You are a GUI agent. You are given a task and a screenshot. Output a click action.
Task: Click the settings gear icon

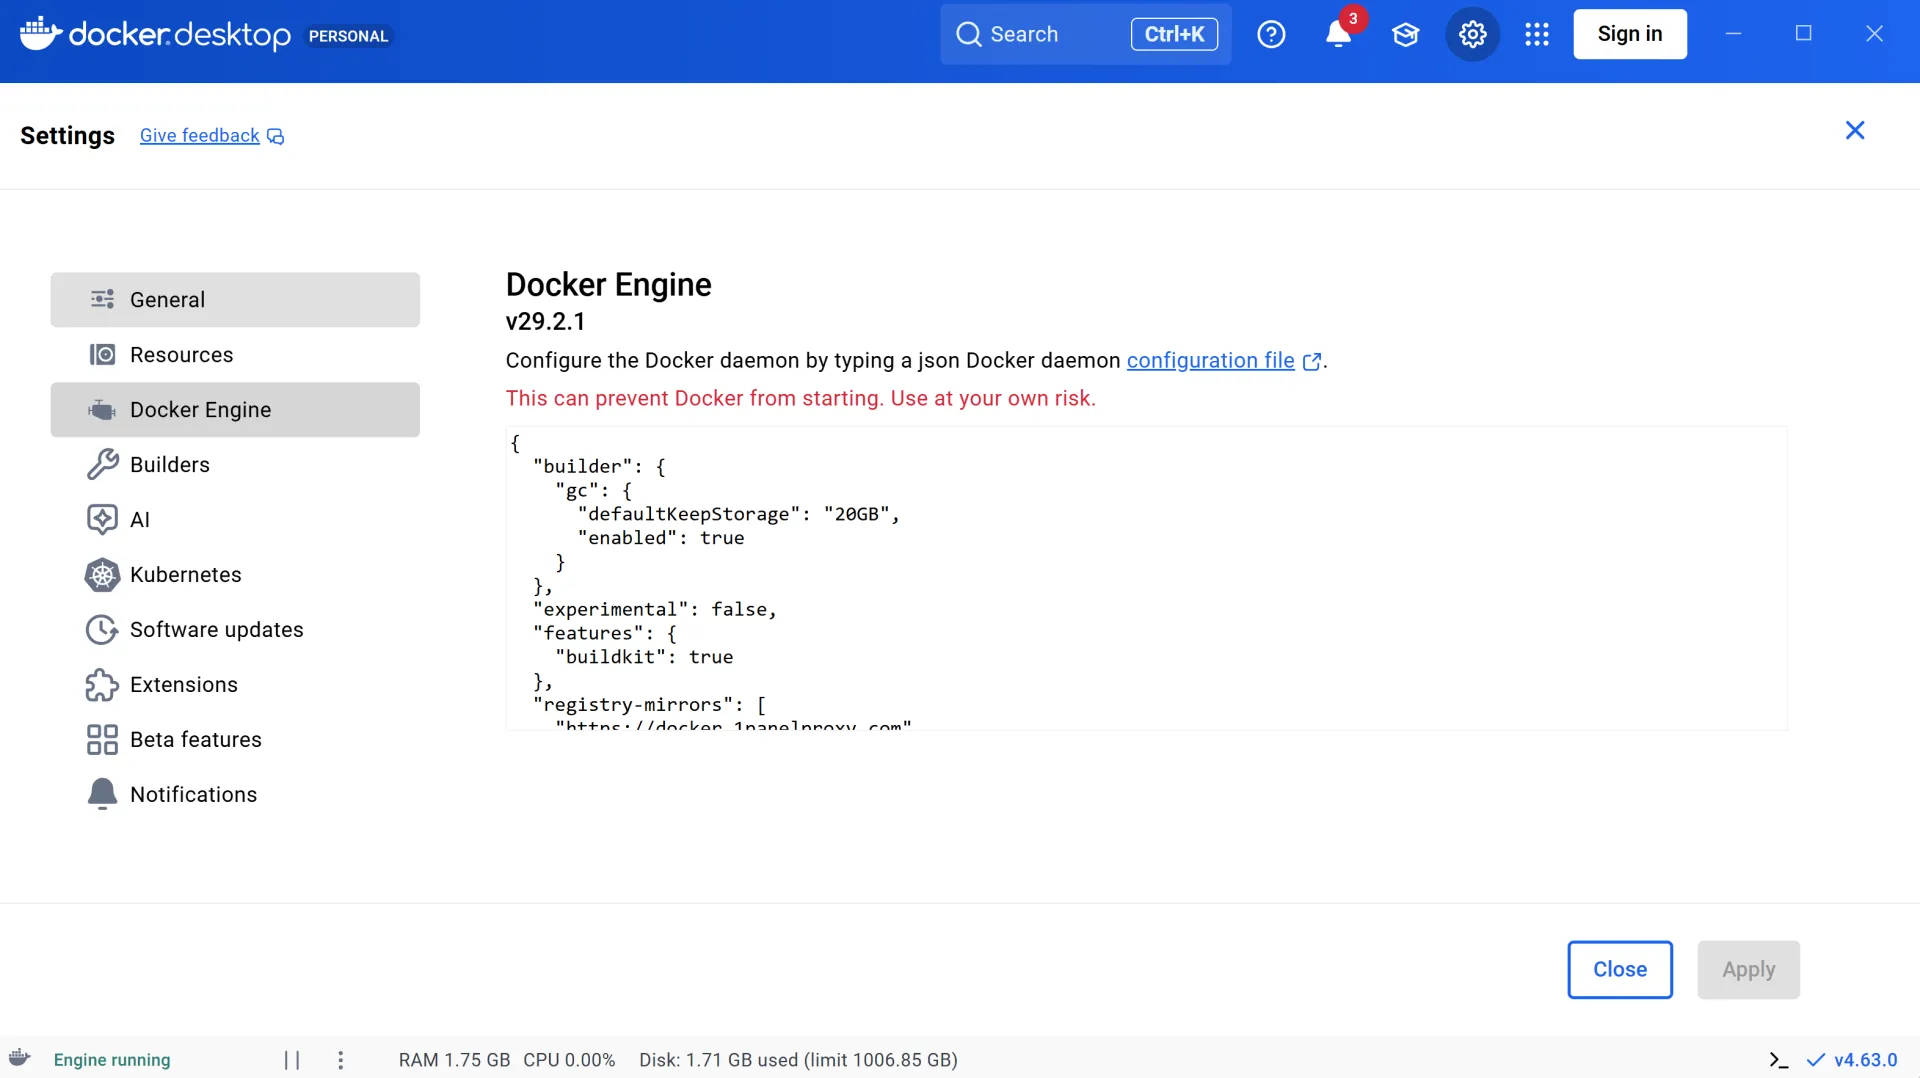coord(1472,34)
